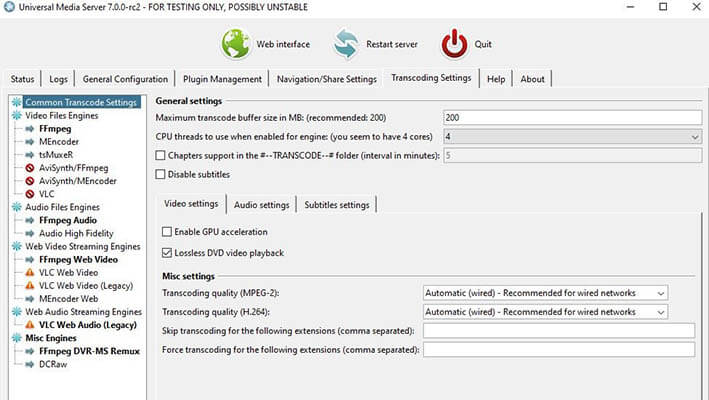This screenshot has width=709, height=400.
Task: Click the chapters interval minutes field
Action: point(572,155)
